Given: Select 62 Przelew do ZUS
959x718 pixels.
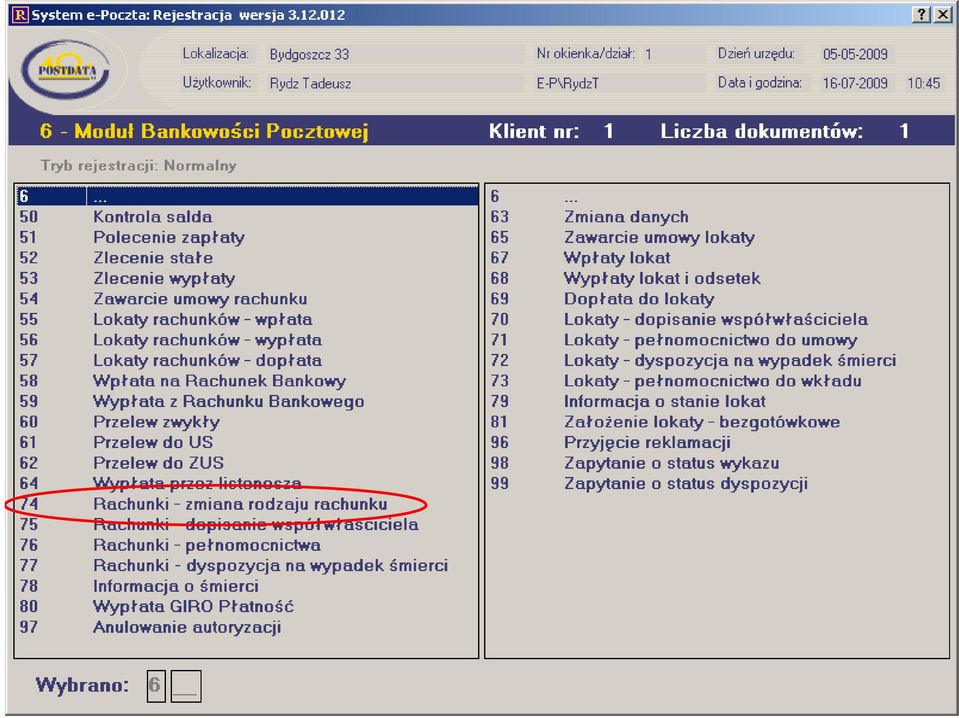Looking at the screenshot, I should (246, 463).
